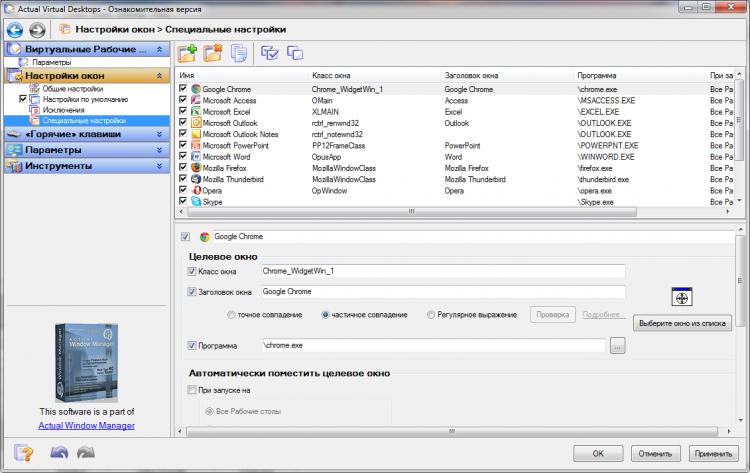The height and width of the screenshot is (473, 750).
Task: Click the overlapping windows toolbar icon
Action: click(x=295, y=53)
